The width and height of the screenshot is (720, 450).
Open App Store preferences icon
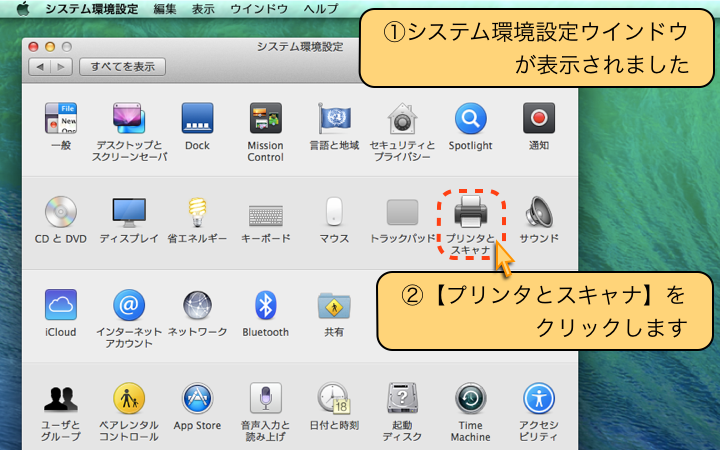(x=197, y=398)
